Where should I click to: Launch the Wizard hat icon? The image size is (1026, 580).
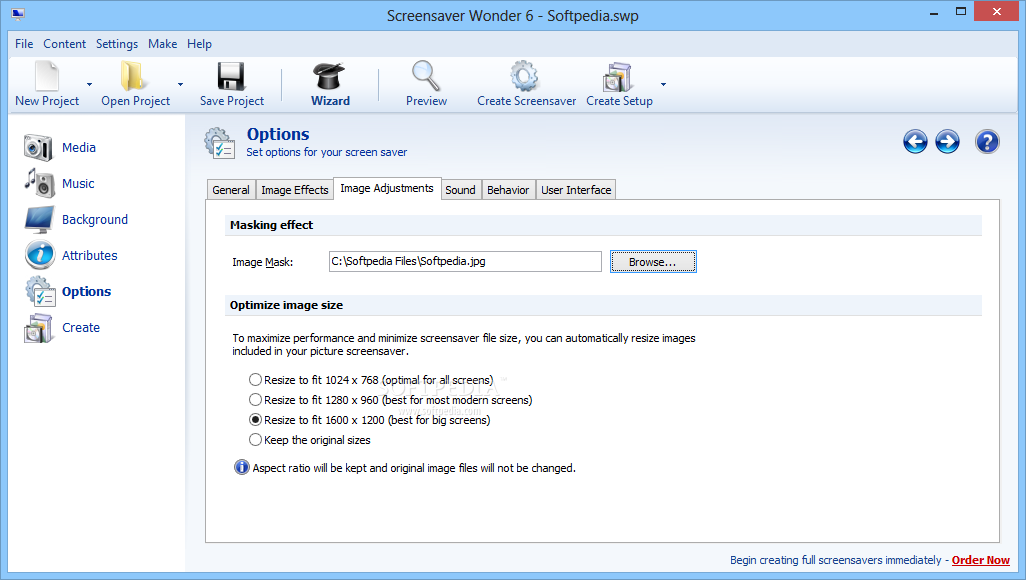(x=329, y=76)
